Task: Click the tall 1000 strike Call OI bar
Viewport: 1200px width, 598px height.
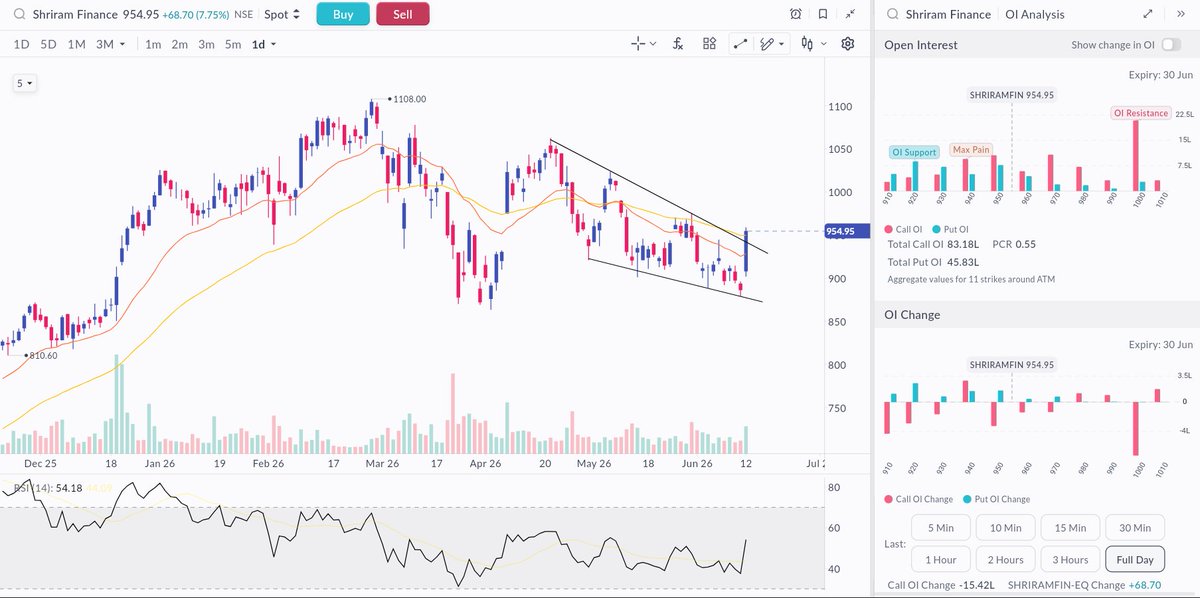Action: [1137, 156]
